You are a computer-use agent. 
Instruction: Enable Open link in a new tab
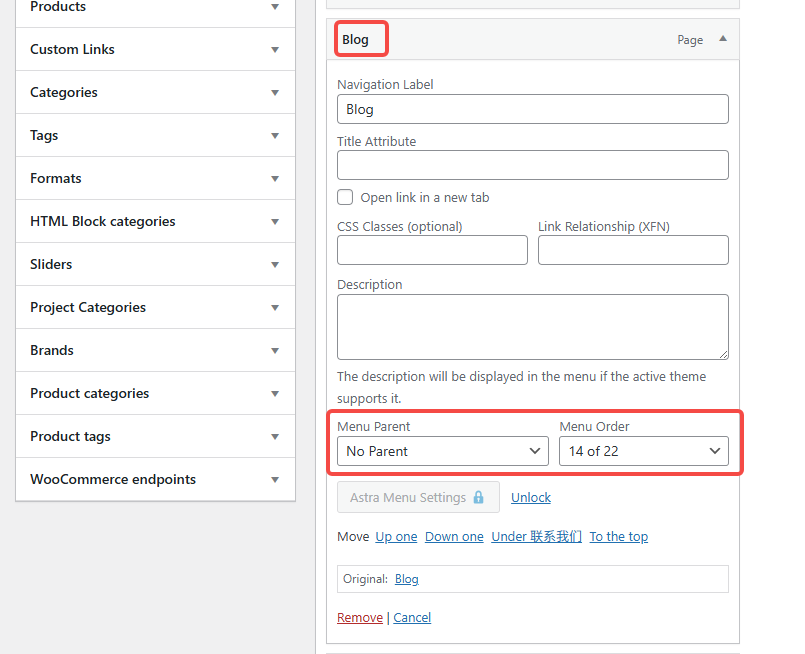pos(344,197)
